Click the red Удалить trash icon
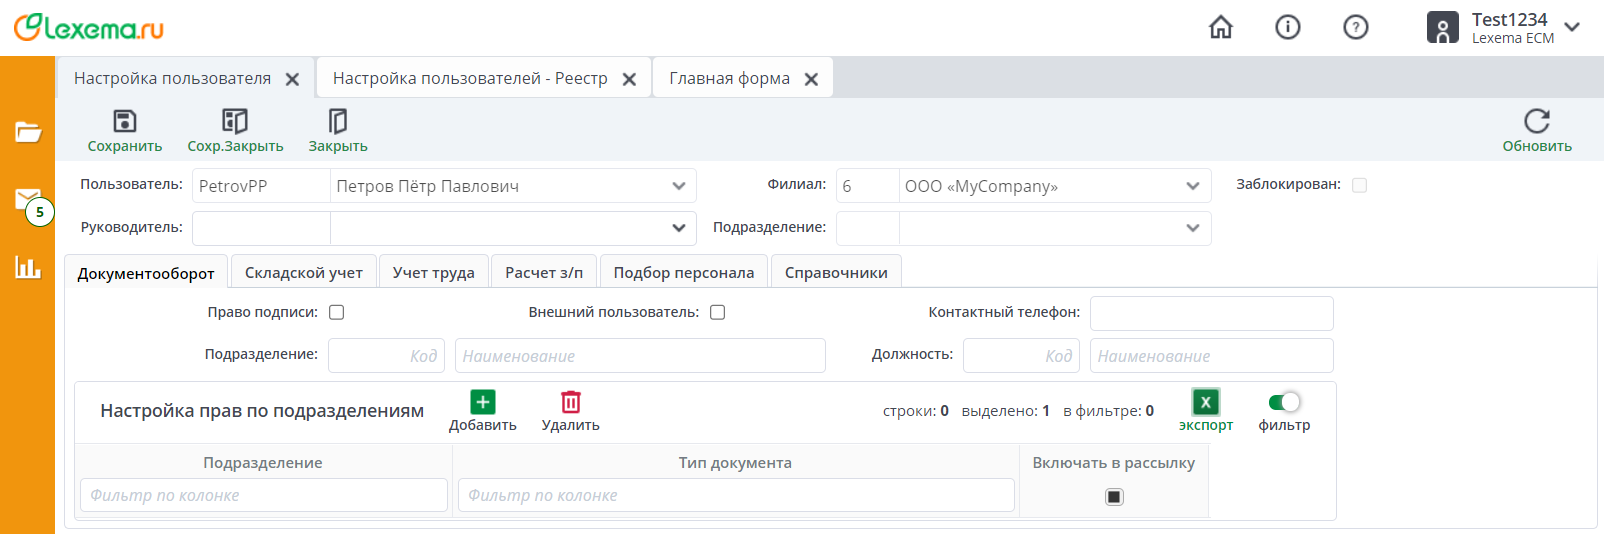 coord(571,402)
